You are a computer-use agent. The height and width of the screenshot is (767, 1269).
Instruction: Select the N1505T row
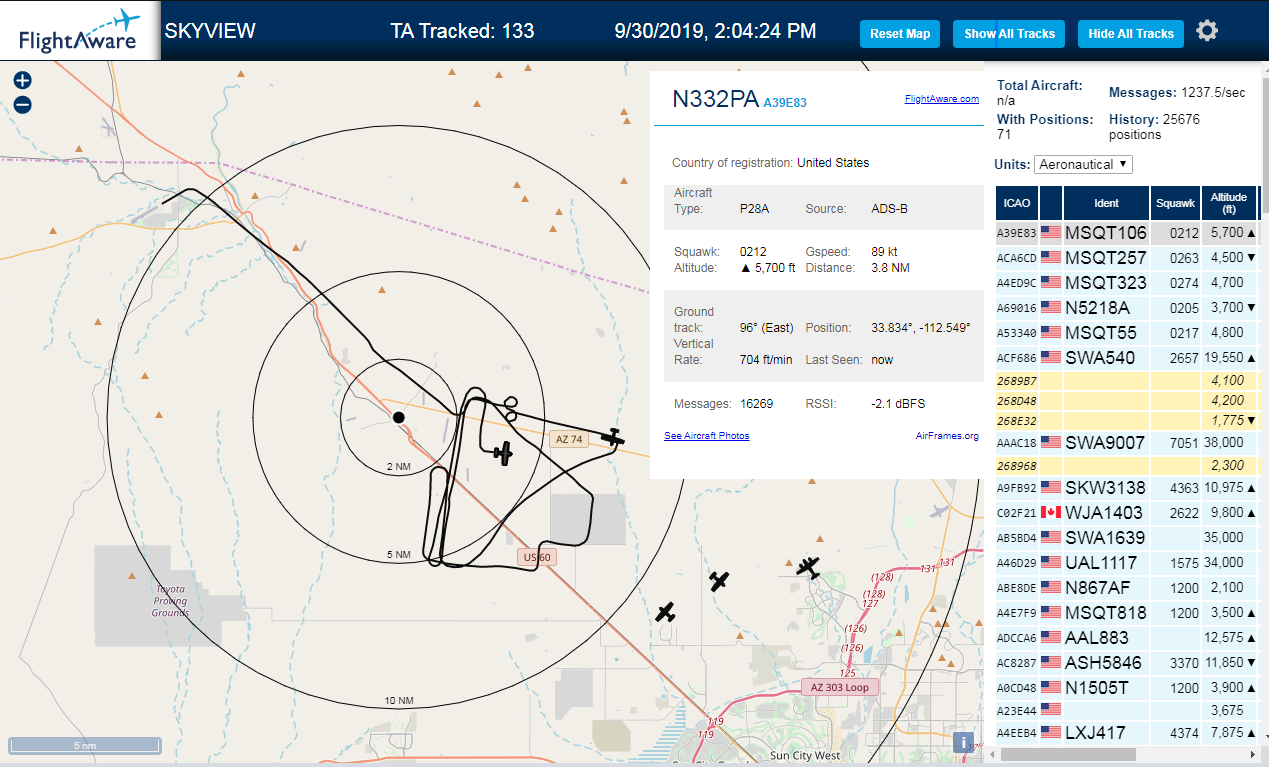pos(1126,688)
